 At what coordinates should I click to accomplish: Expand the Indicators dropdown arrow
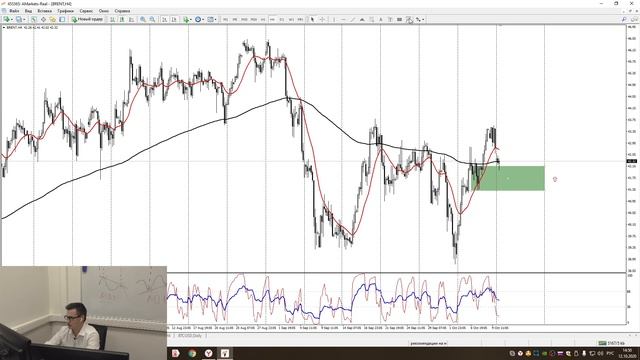[x=191, y=19]
